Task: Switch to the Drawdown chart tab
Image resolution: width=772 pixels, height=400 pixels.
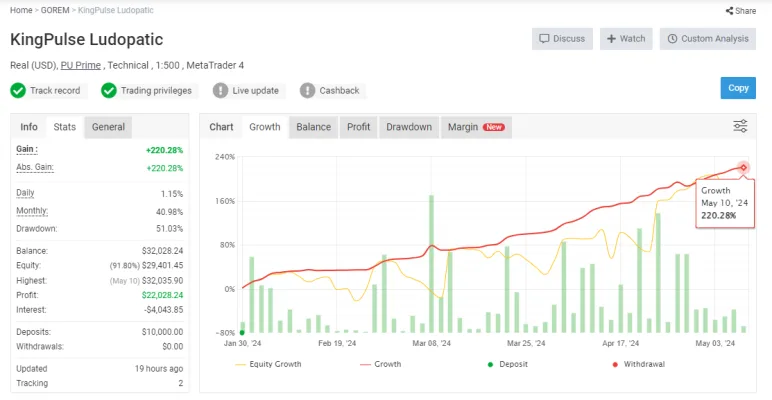Action: pyautogui.click(x=409, y=127)
